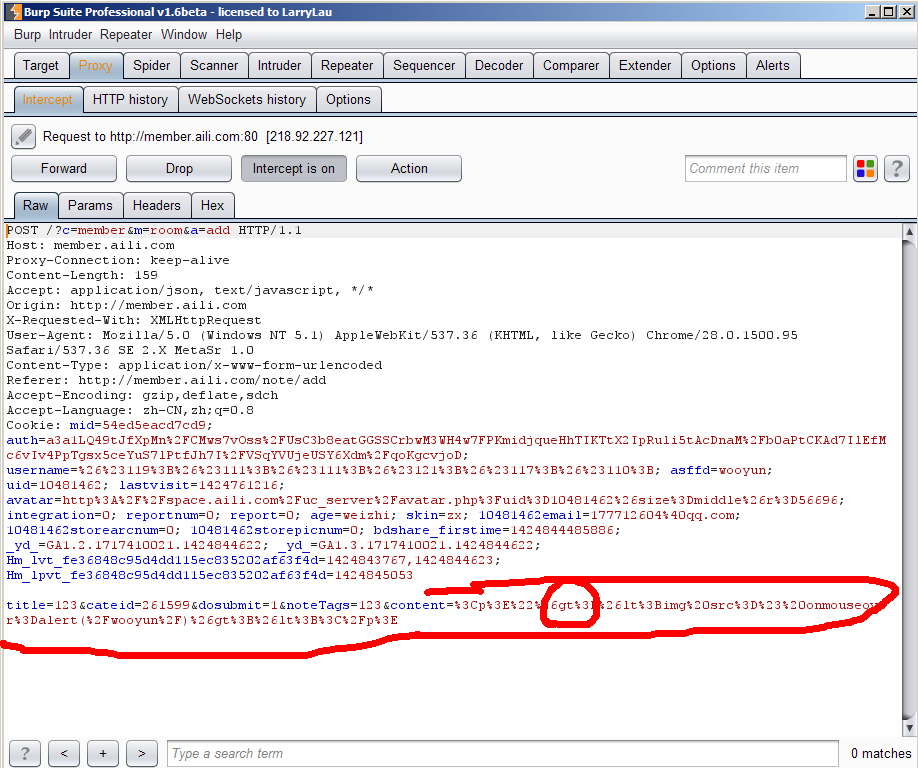Open the Intruder menu in menu bar
This screenshot has width=918, height=768.
pos(70,35)
